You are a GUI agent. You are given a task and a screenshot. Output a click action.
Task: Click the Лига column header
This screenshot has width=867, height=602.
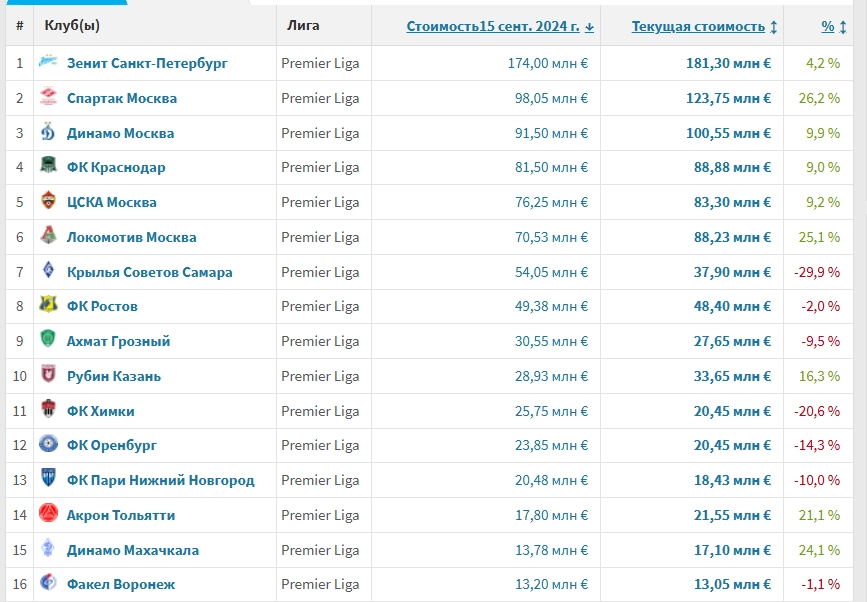[303, 25]
